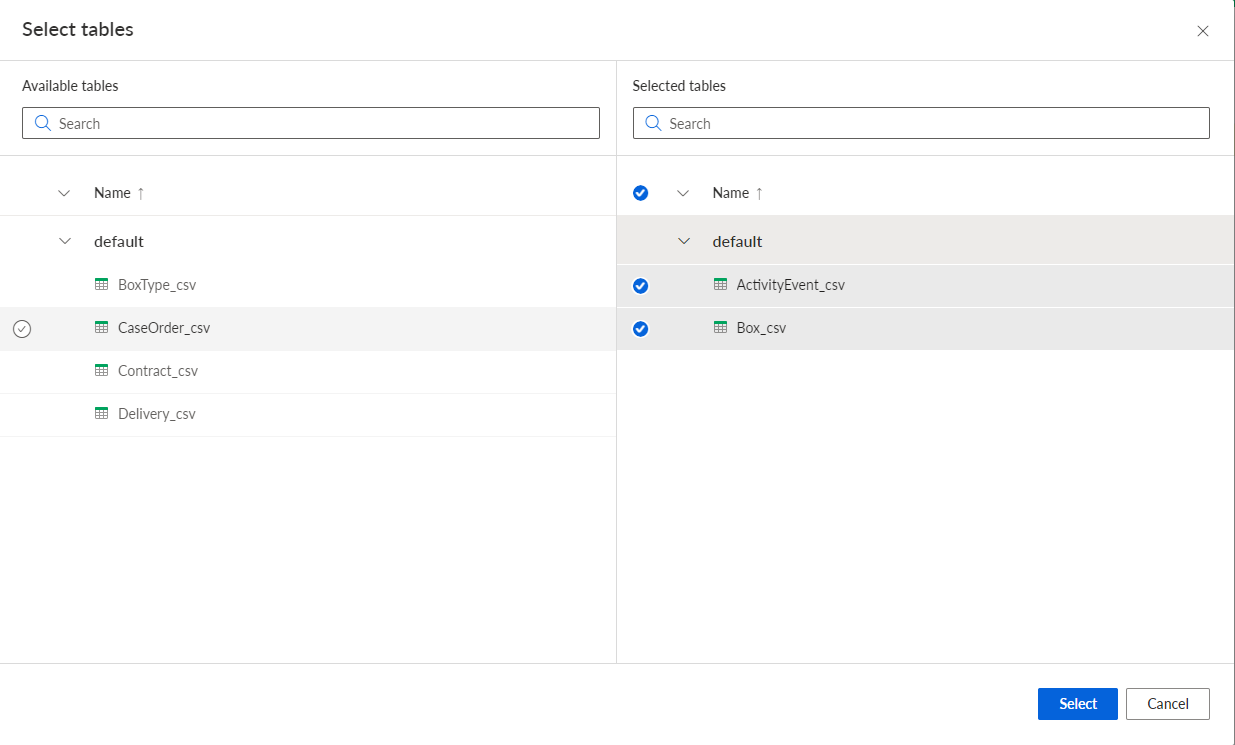Uncheck the Box_csv checkbox
Screen dimensions: 1235x745
coord(641,329)
